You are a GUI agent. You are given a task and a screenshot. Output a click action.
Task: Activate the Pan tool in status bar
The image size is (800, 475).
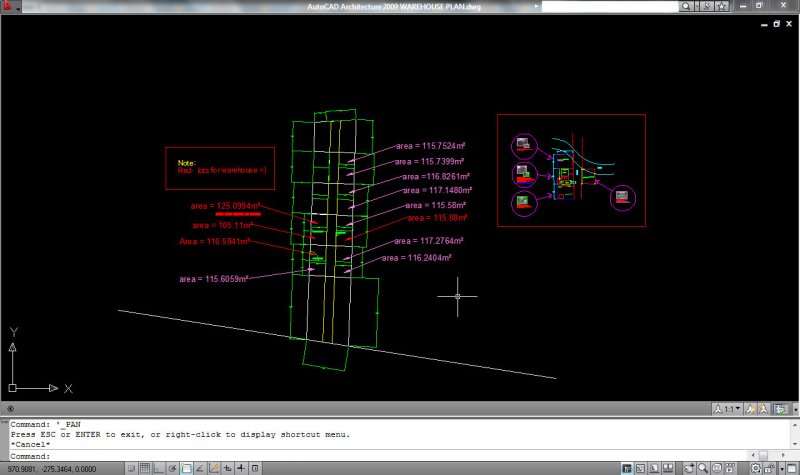(689, 468)
